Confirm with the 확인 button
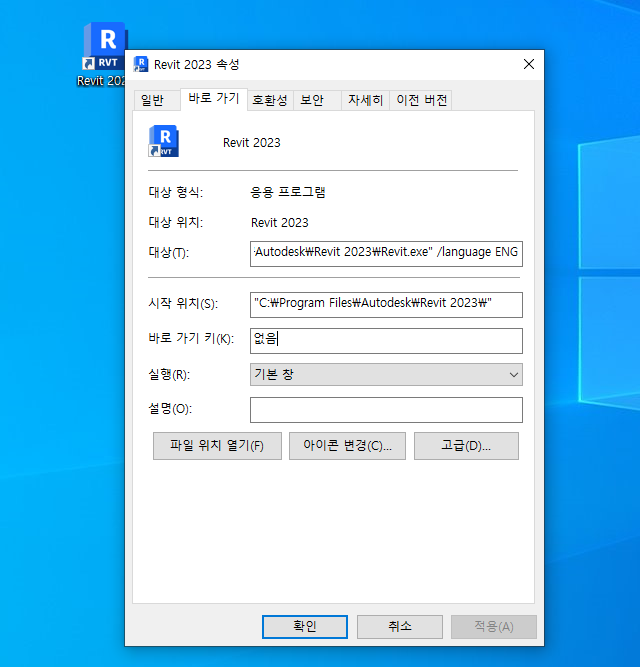Screen dimensions: 640x667 pyautogui.click(x=305, y=627)
